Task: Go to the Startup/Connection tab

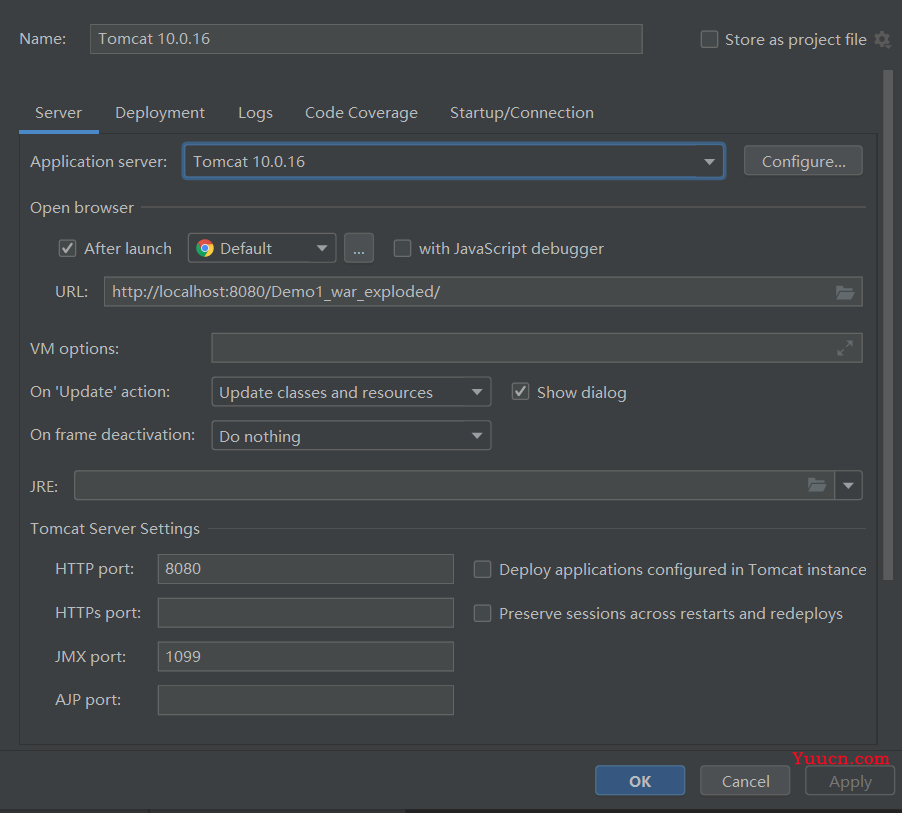Action: 522,113
